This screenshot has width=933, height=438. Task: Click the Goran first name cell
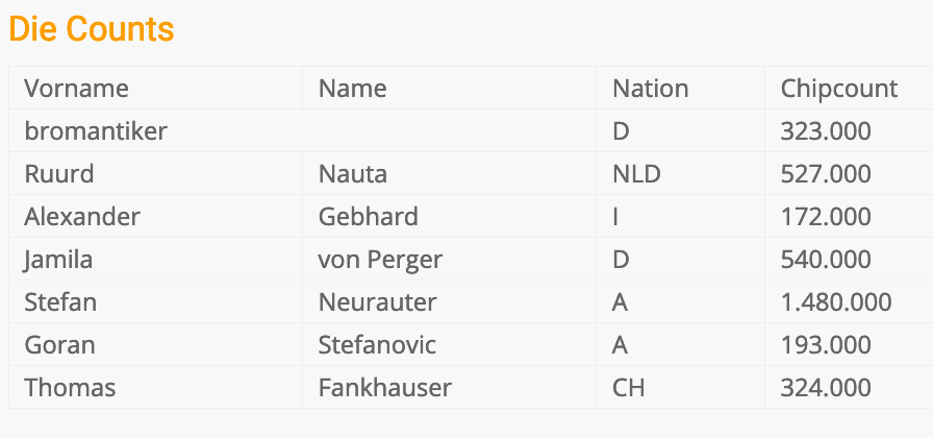[x=60, y=345]
